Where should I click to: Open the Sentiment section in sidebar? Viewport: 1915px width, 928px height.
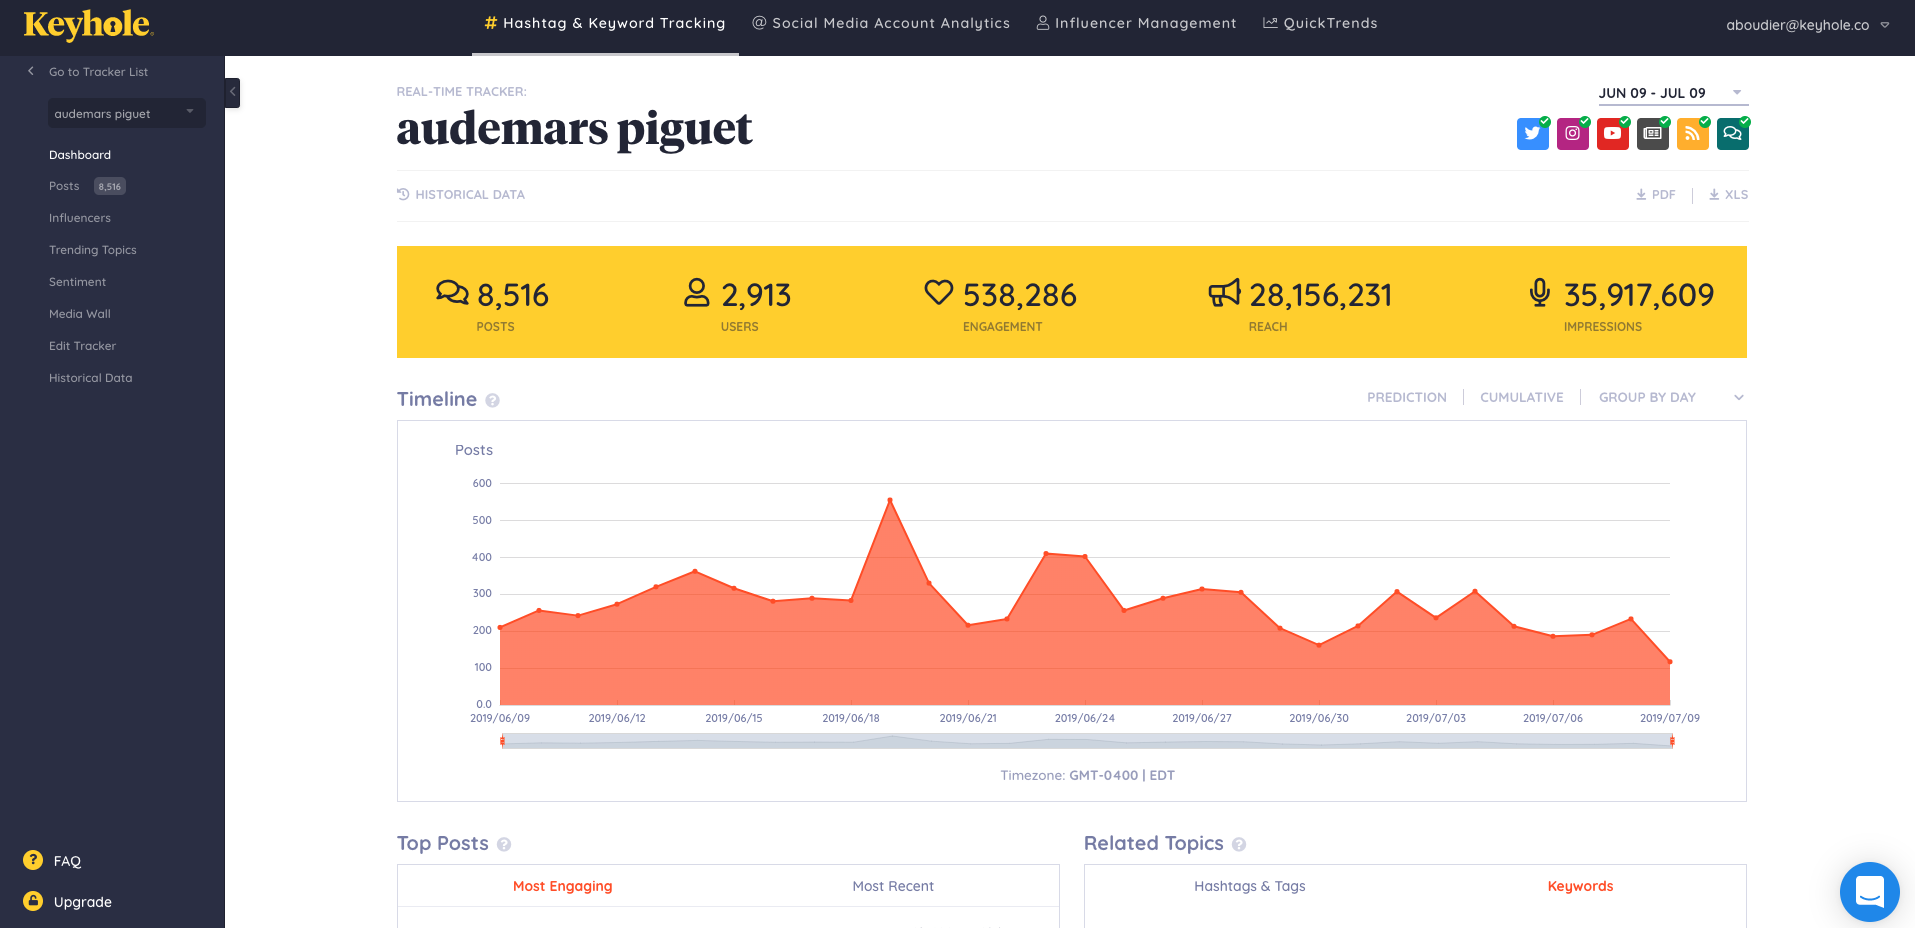(x=77, y=281)
